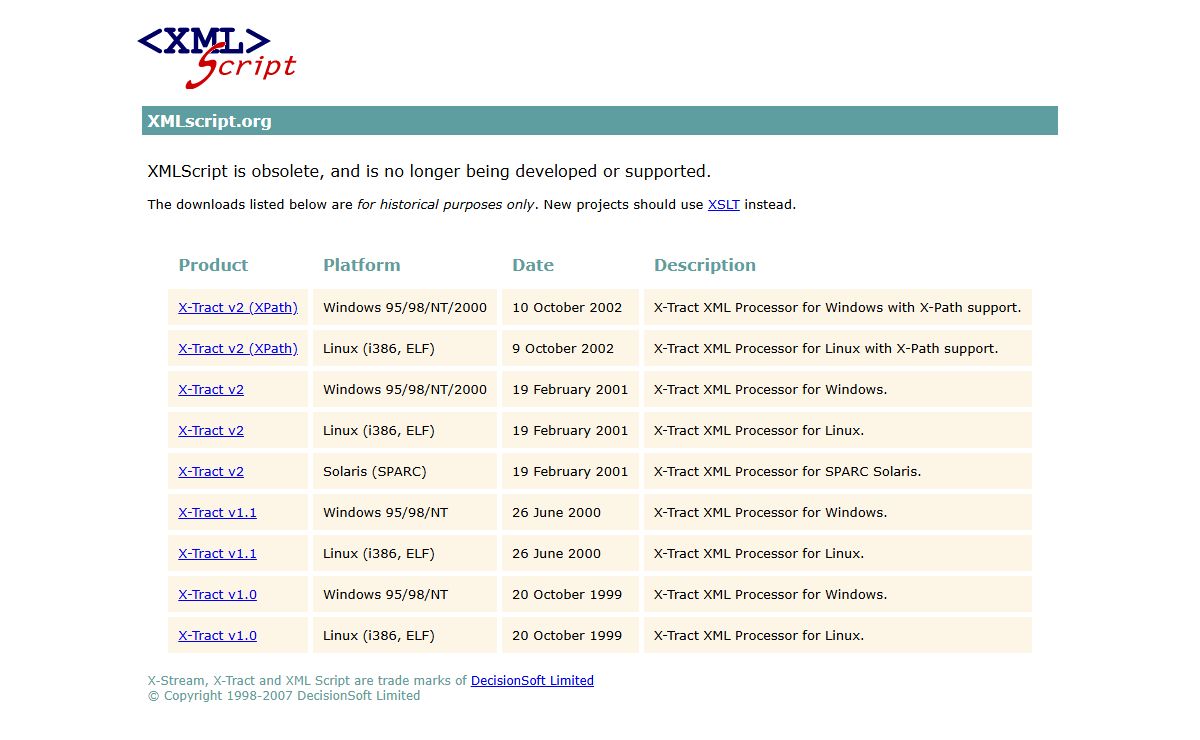Download X-Tract v2 in the Windows 95/98/NT/2000 row
The width and height of the screenshot is (1200, 740).
pos(211,389)
